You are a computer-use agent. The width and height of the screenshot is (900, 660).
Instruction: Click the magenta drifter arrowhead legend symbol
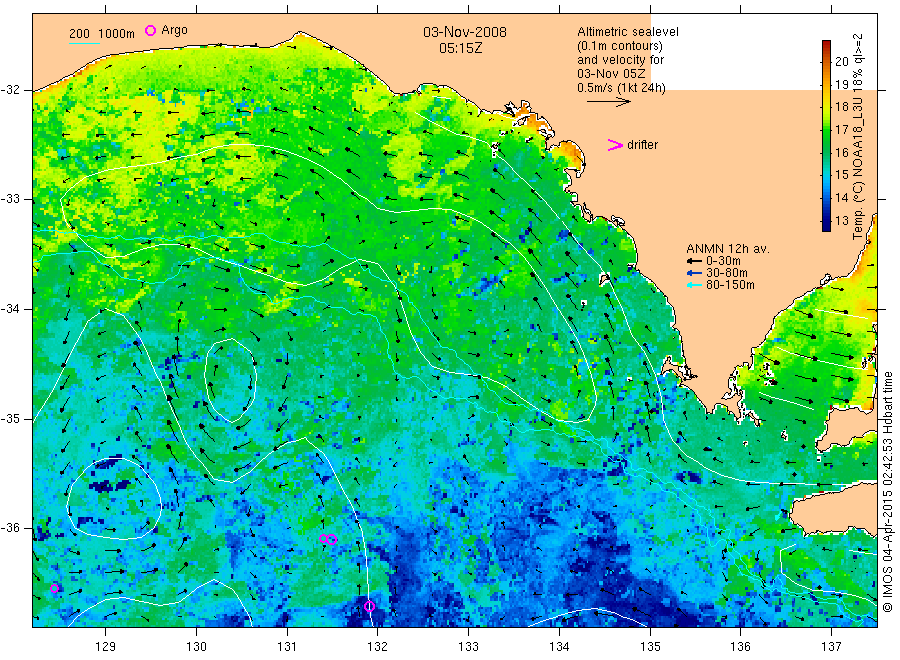coord(615,145)
